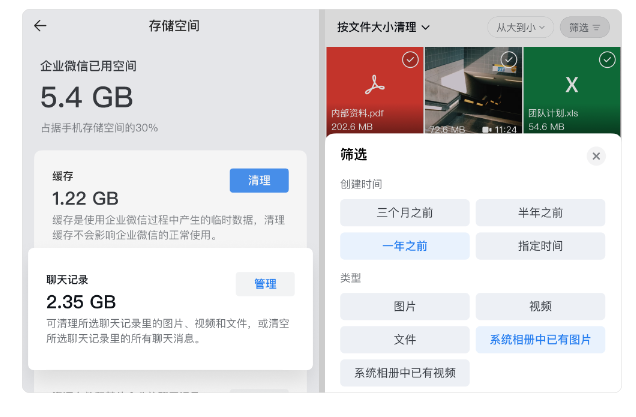This screenshot has height=417, width=636.
Task: Deselect the 一年之前 filter option
Action: (x=404, y=246)
